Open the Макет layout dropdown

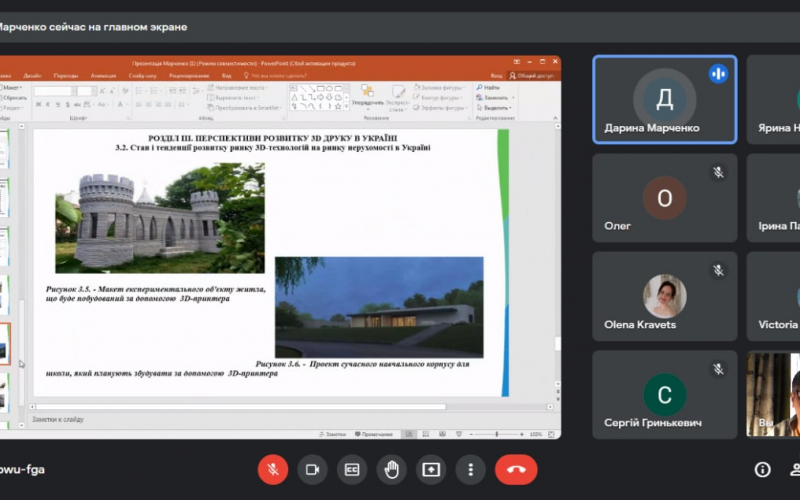click(x=11, y=88)
